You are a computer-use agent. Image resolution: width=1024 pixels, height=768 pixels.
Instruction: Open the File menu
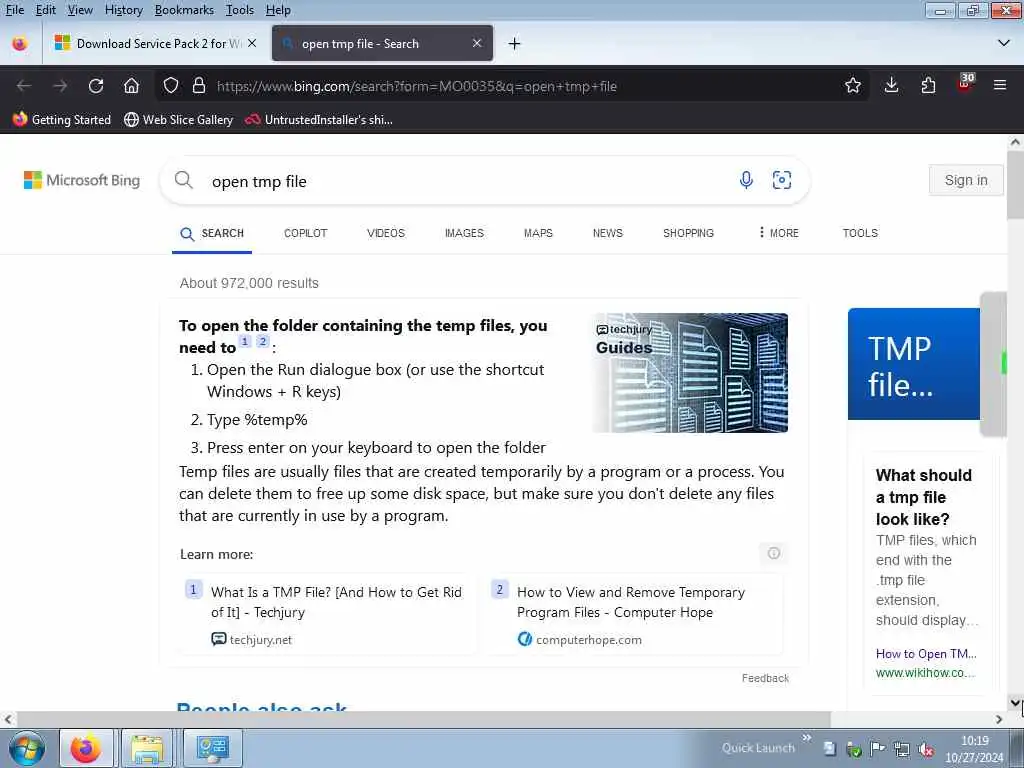14,10
